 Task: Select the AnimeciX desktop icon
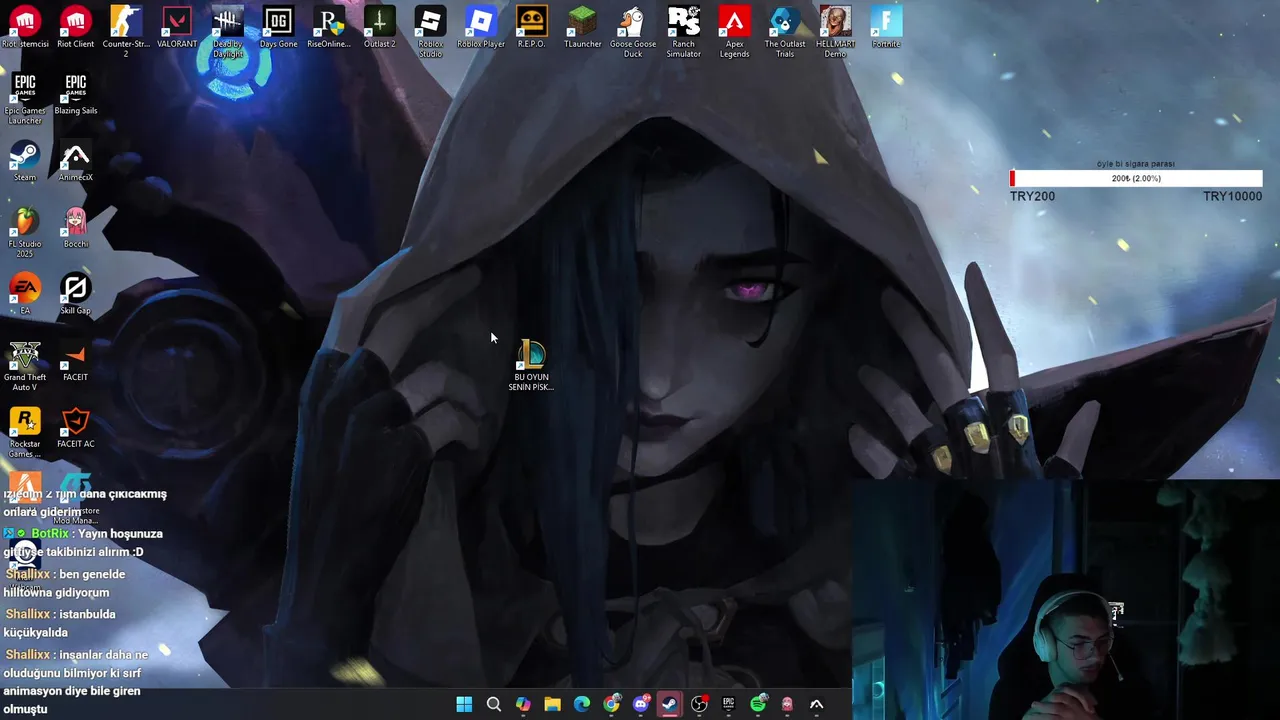tap(76, 162)
